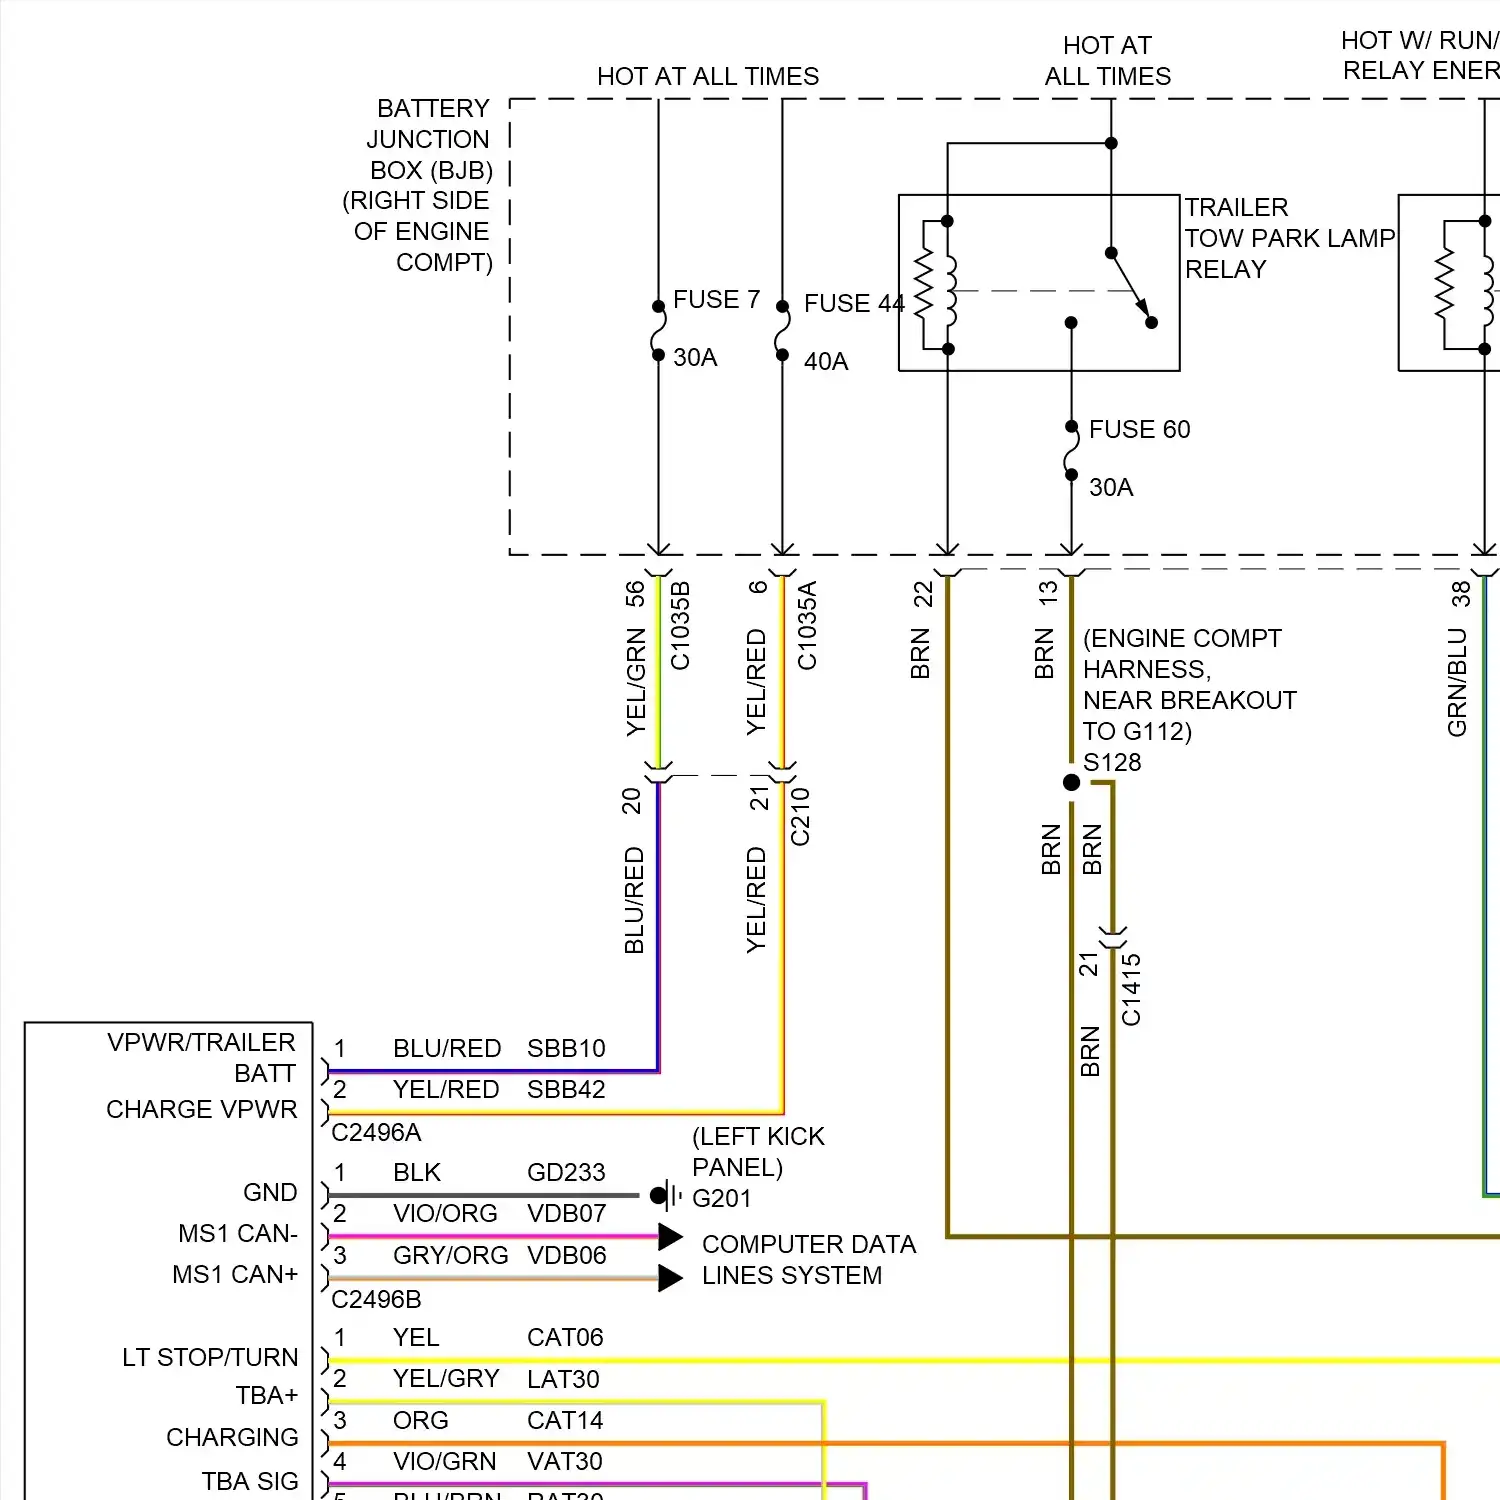Click the GRY/ORG wire color label
Screen dimensions: 1500x1500
coord(451,1255)
